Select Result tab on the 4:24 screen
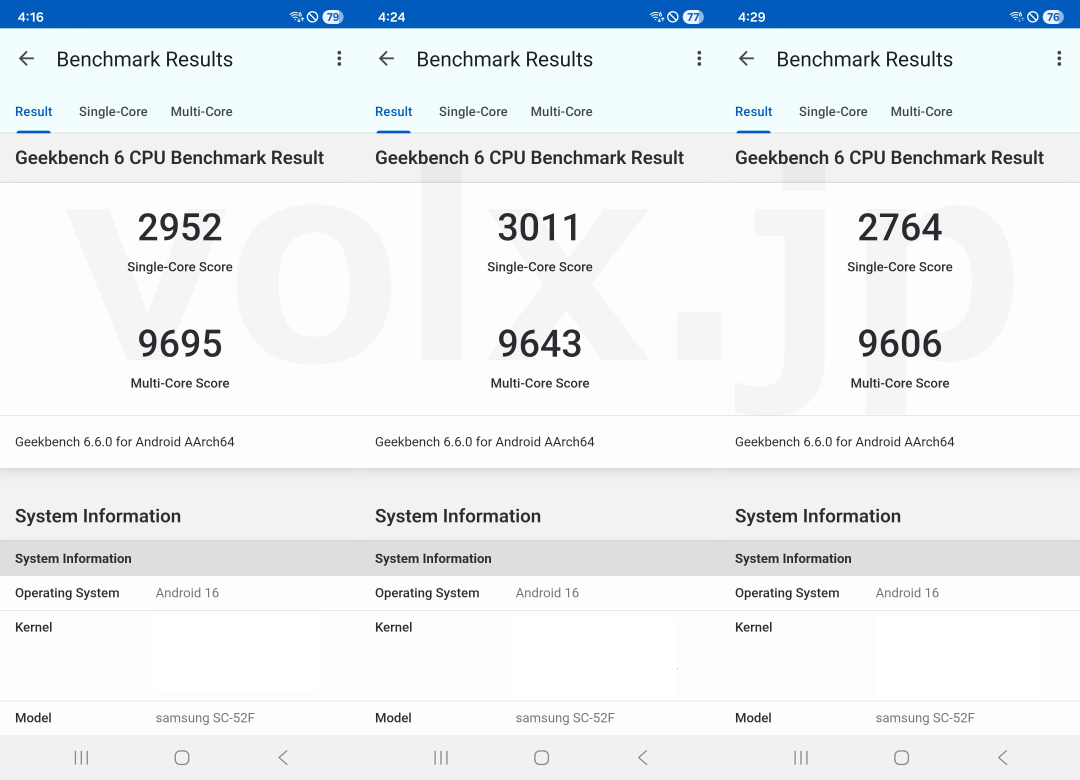The width and height of the screenshot is (1080, 780). click(393, 112)
